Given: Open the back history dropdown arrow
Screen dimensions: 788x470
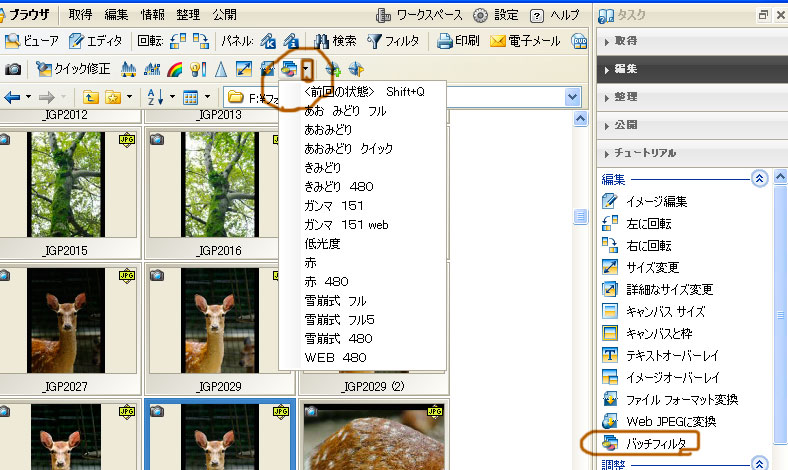Looking at the screenshot, I should click(x=29, y=97).
